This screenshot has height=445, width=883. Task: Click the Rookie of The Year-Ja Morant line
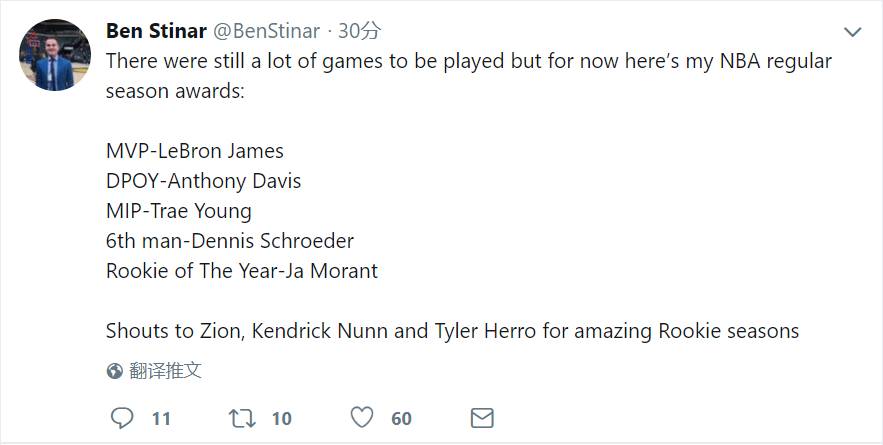(242, 271)
